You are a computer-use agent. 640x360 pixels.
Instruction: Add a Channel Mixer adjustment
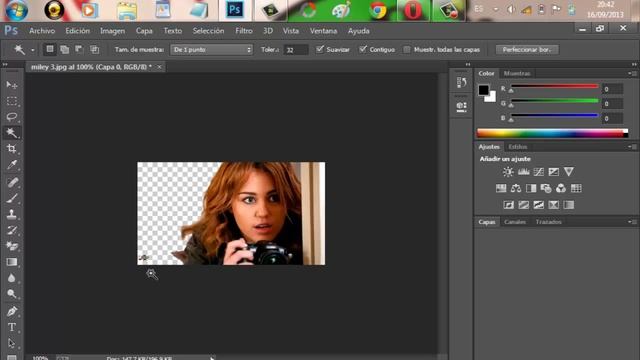click(x=561, y=188)
